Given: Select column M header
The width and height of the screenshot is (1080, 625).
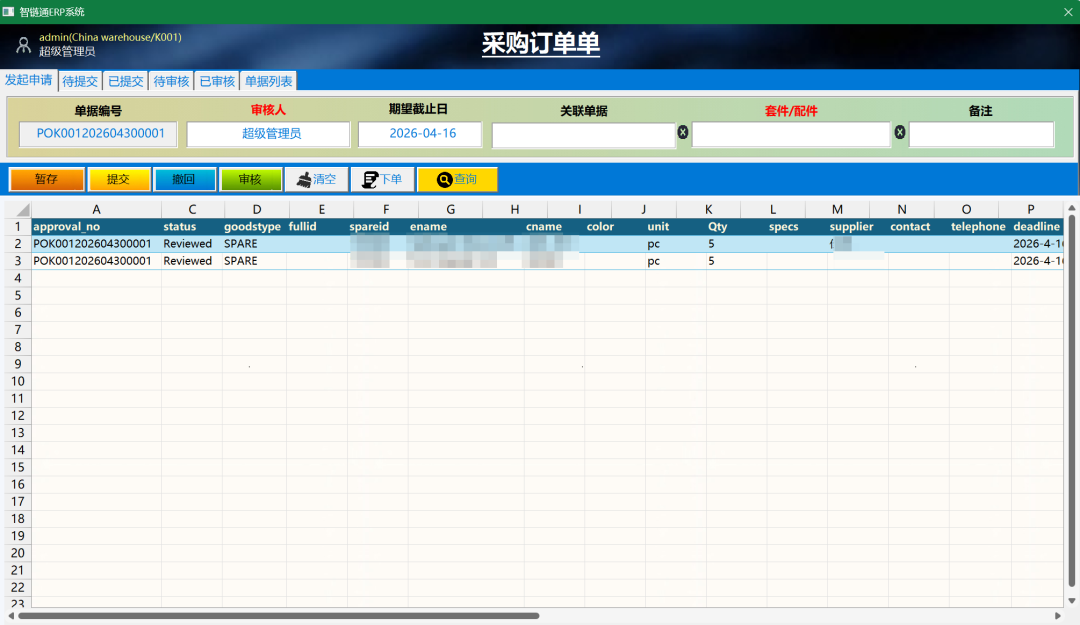Looking at the screenshot, I should (x=838, y=209).
